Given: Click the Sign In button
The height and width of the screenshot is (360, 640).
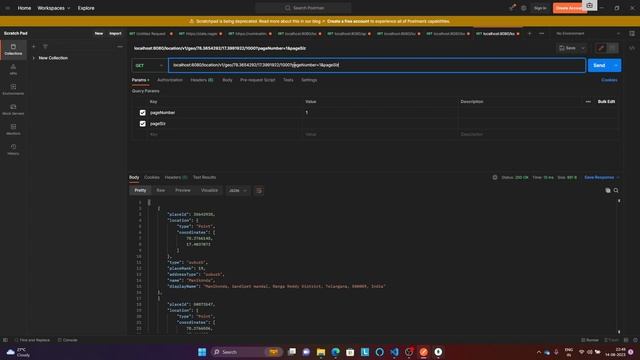Looking at the screenshot, I should (x=540, y=8).
